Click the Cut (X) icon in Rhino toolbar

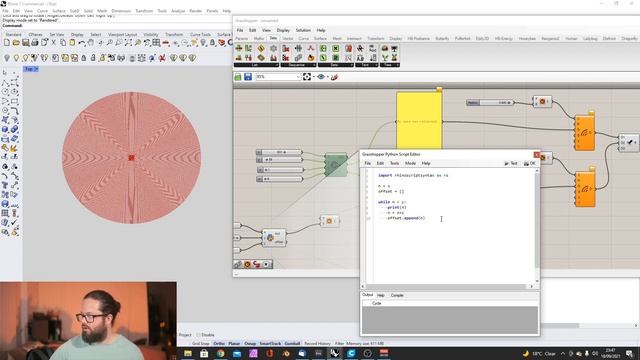(x=53, y=43)
